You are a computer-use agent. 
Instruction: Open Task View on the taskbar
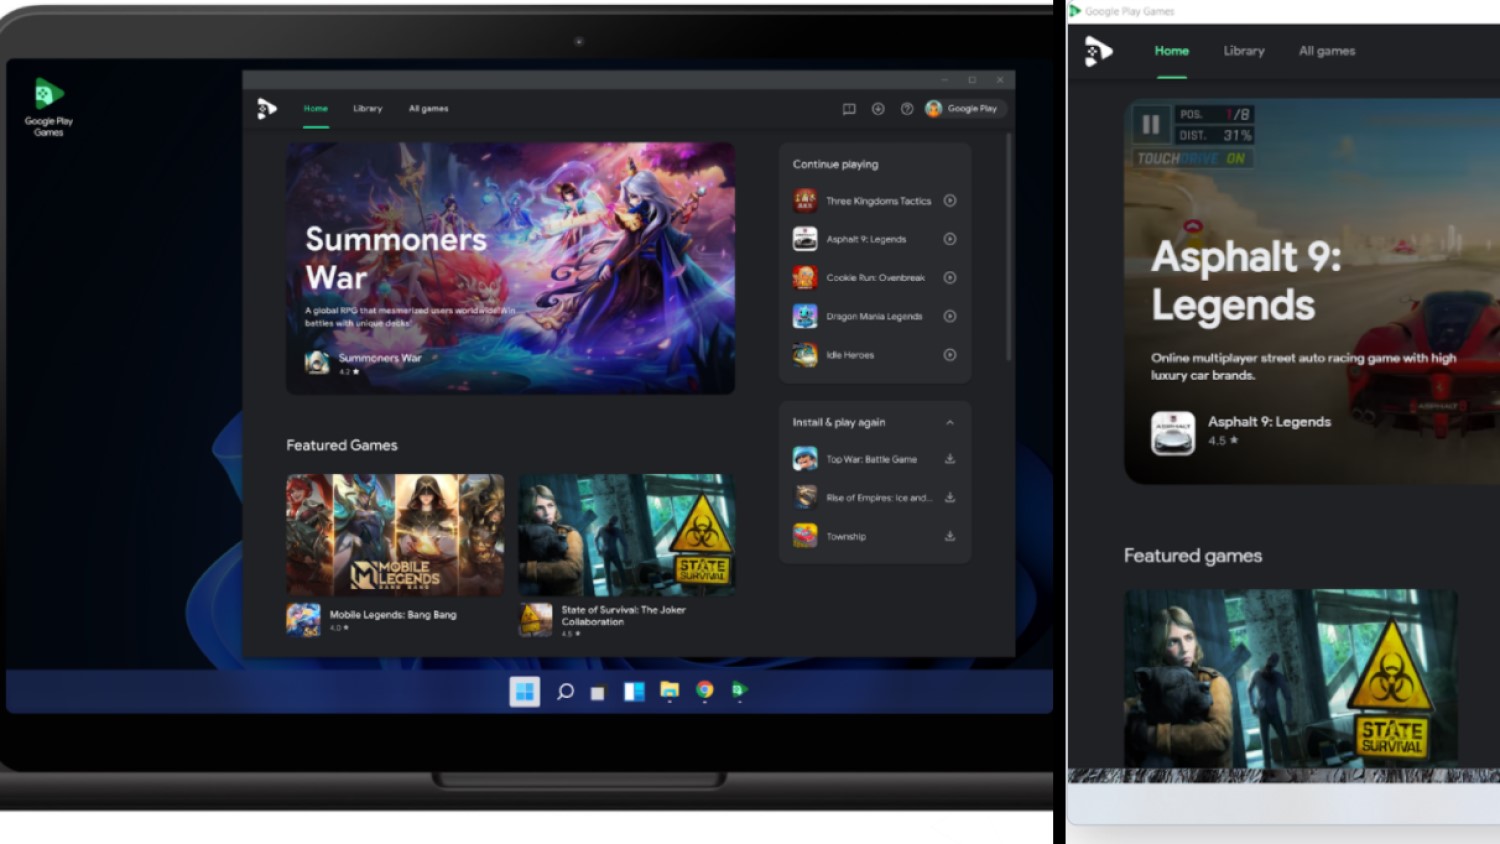pos(598,692)
